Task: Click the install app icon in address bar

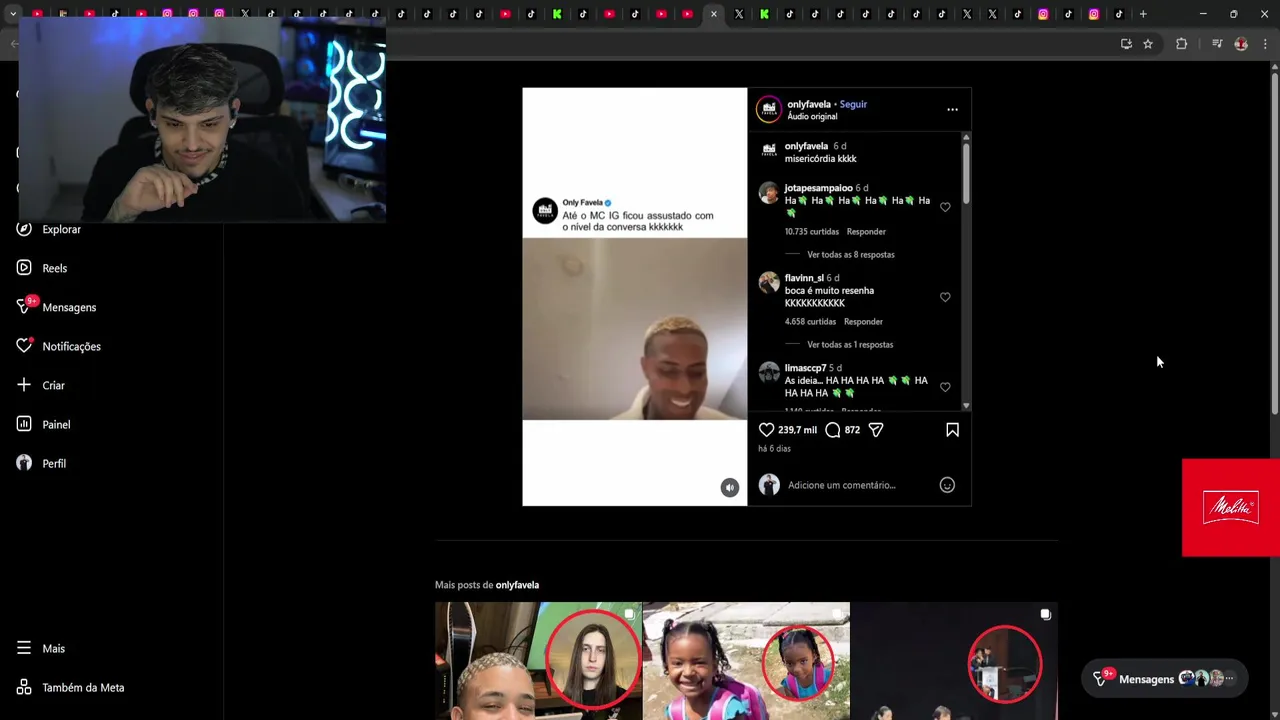Action: [1126, 44]
